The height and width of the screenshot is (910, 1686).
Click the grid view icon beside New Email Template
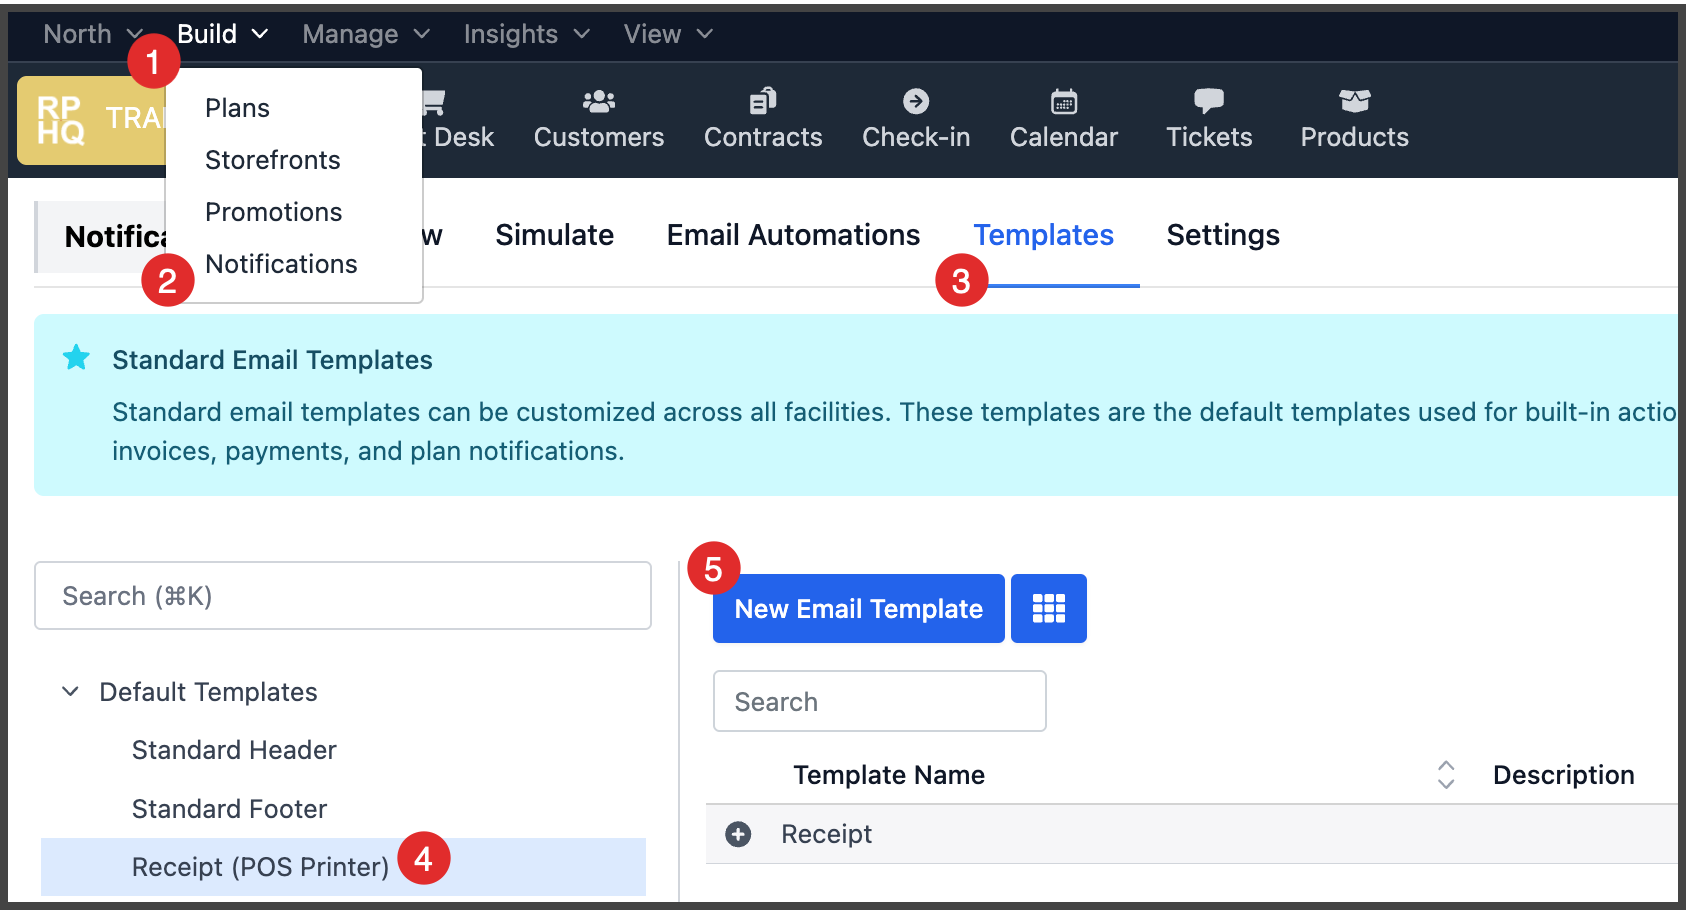pyautogui.click(x=1048, y=608)
